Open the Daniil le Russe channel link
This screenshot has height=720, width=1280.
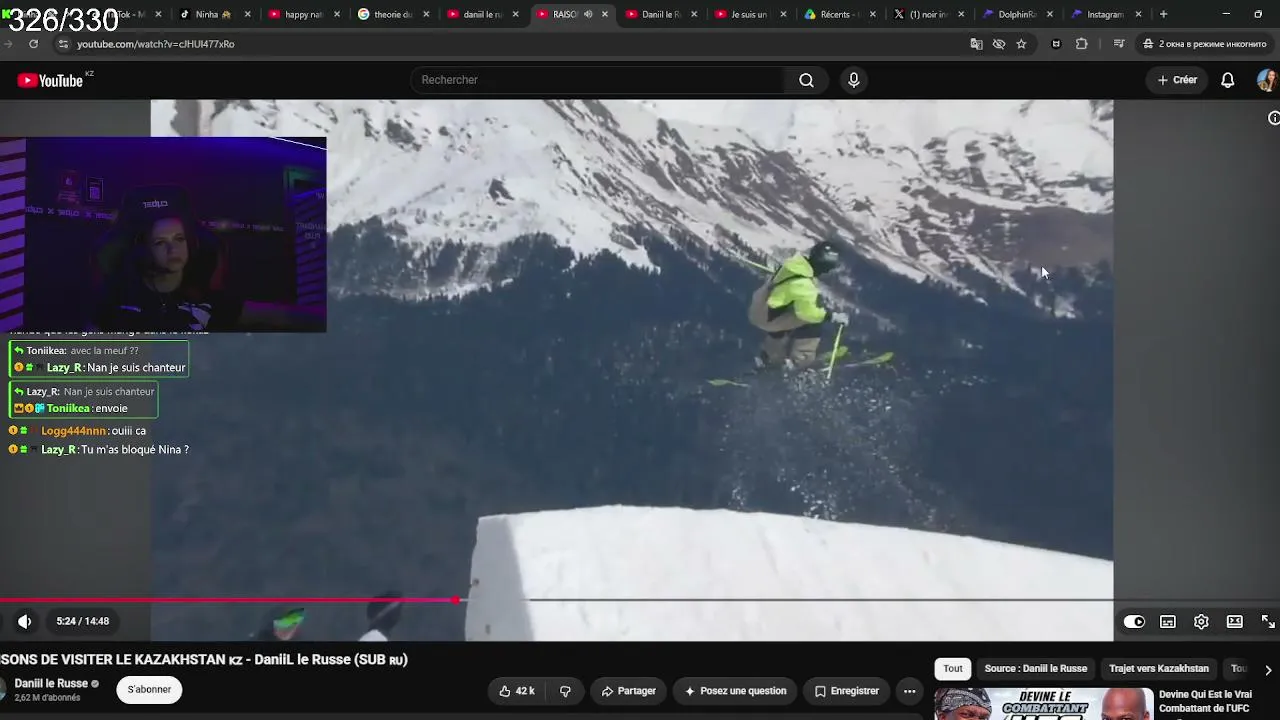pyautogui.click(x=50, y=684)
